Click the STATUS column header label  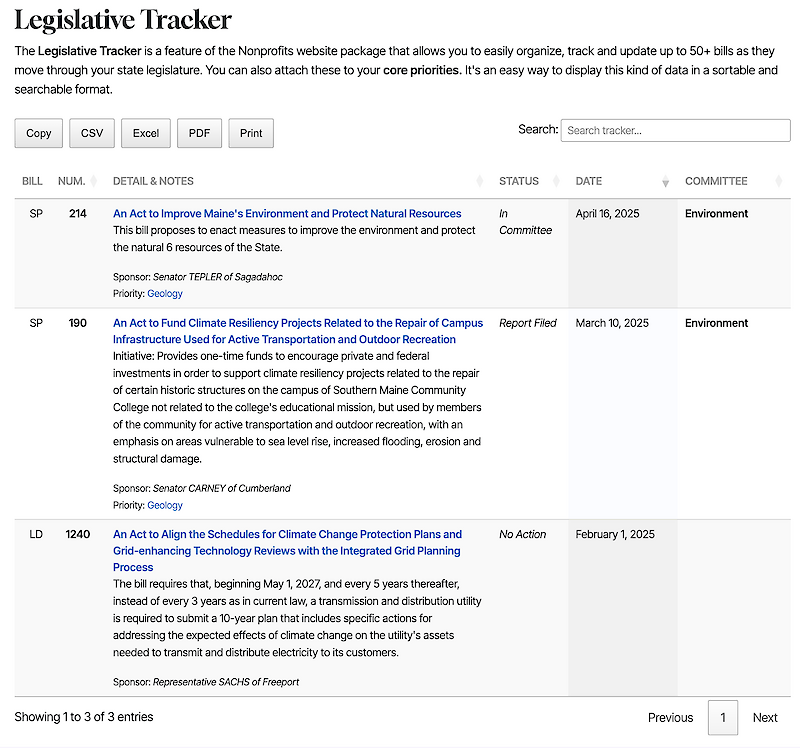(519, 181)
